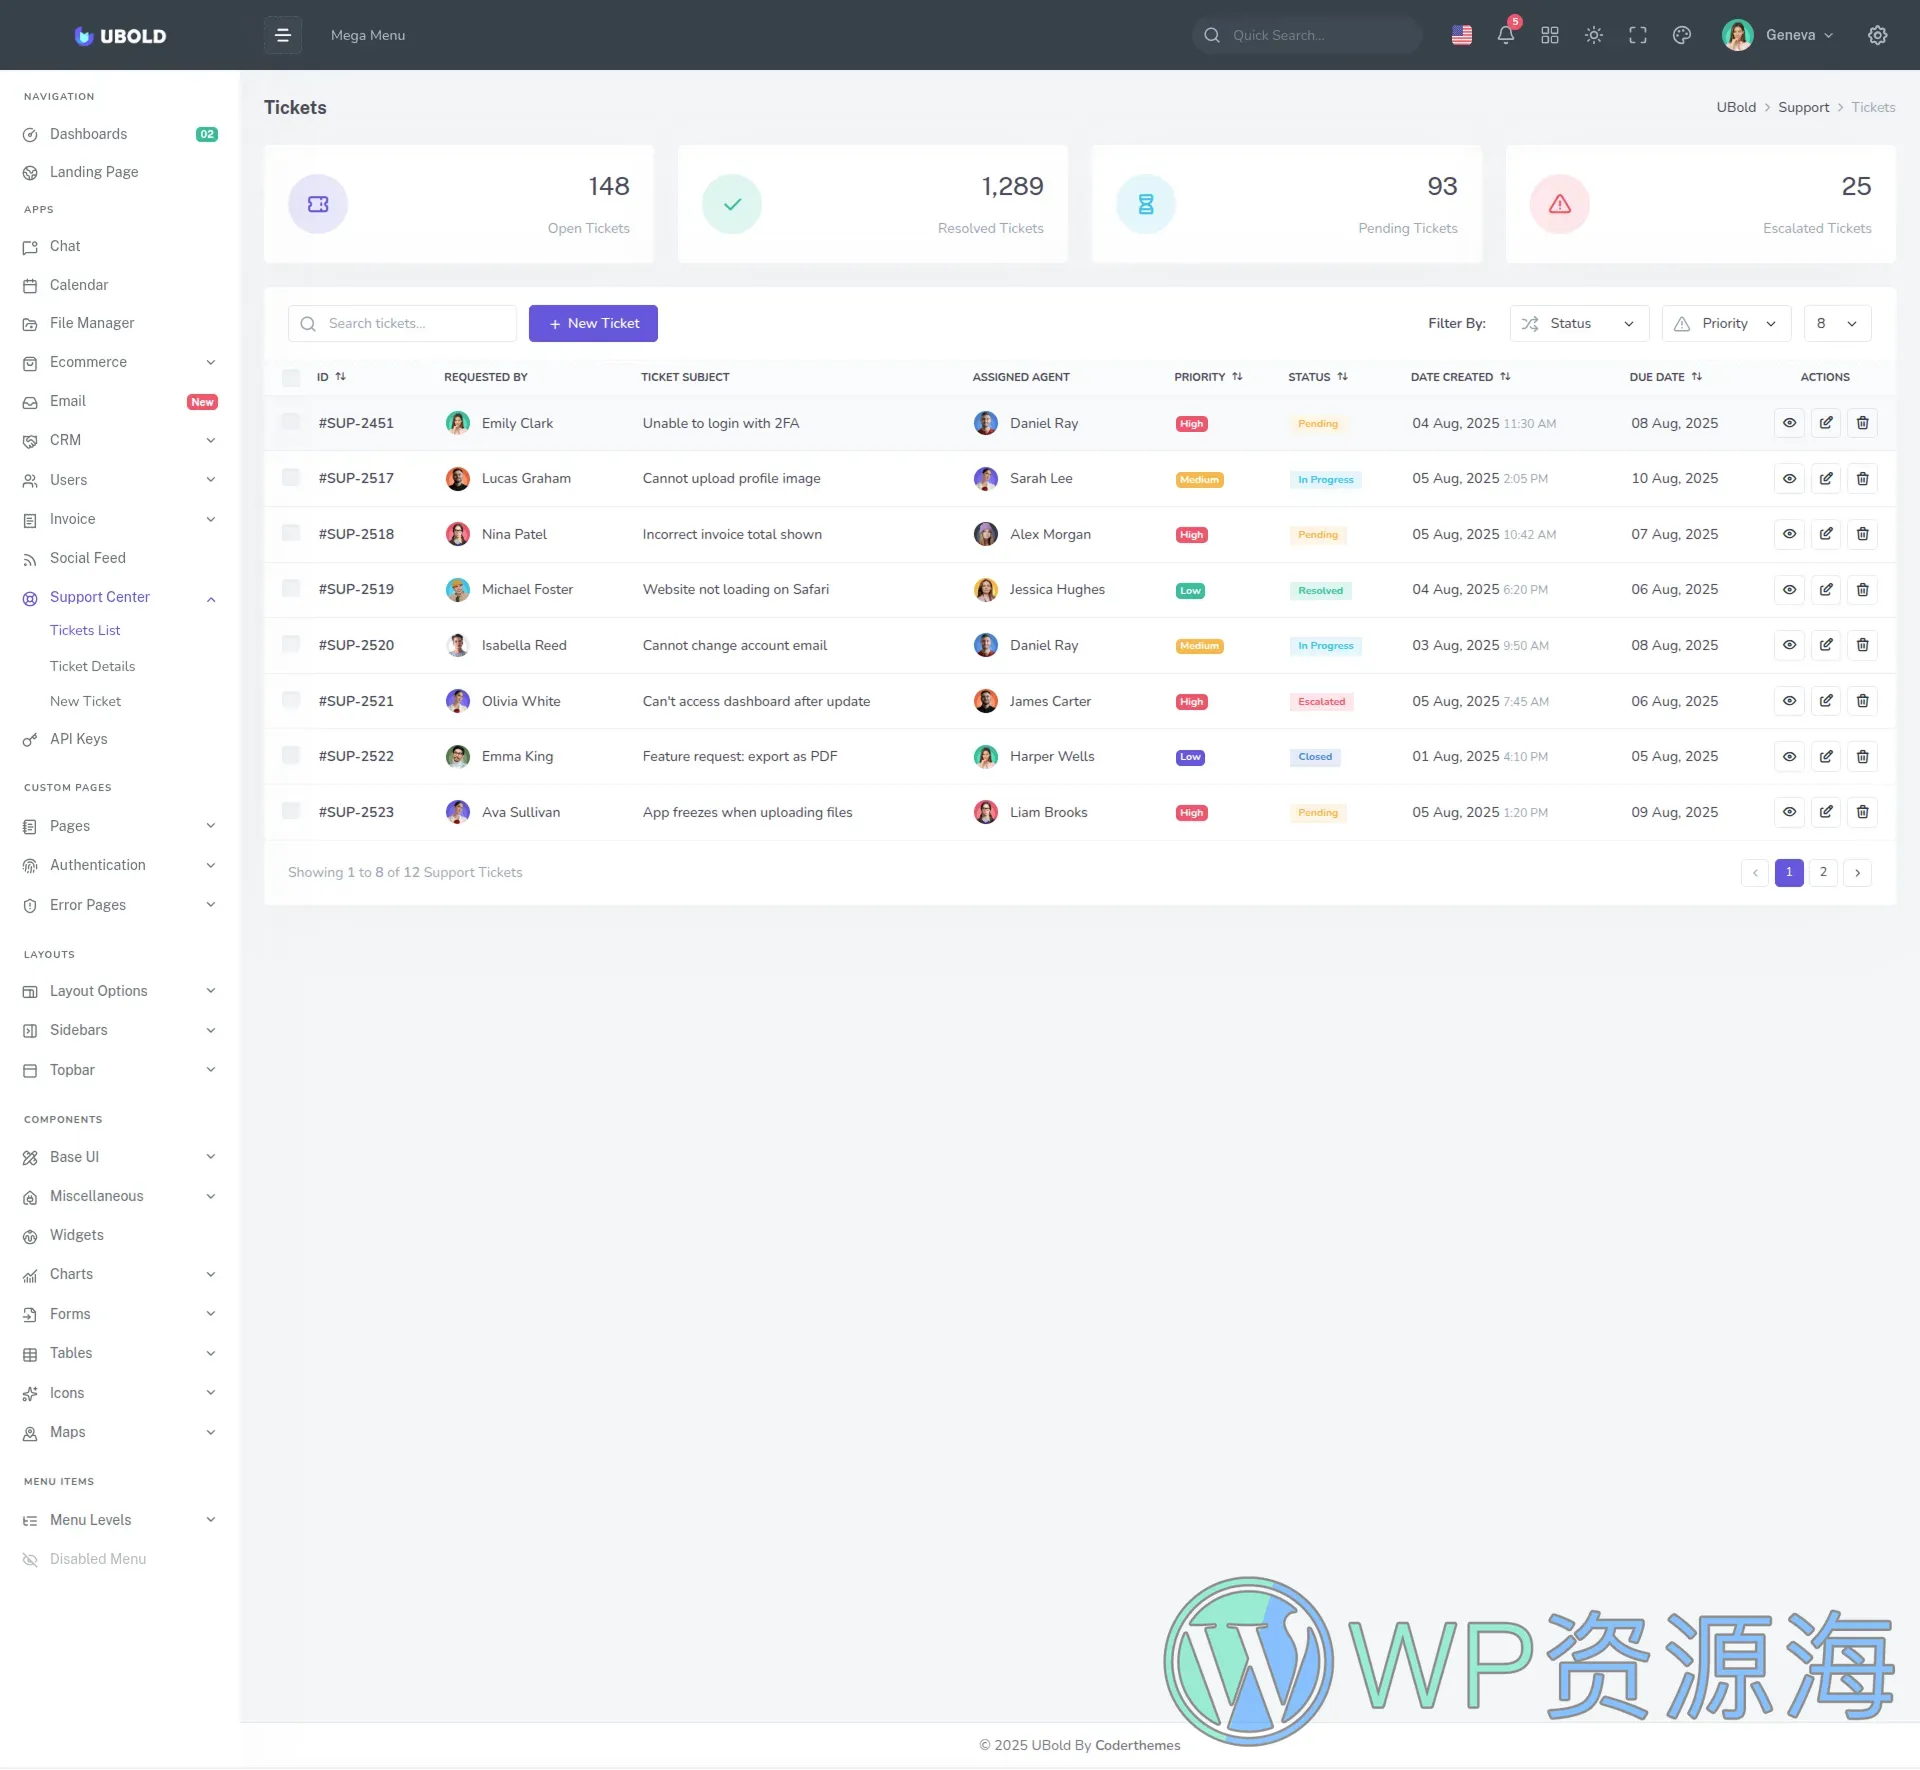Go to page 2 of the tickets list
Viewport: 1920px width, 1770px height.
click(1822, 872)
